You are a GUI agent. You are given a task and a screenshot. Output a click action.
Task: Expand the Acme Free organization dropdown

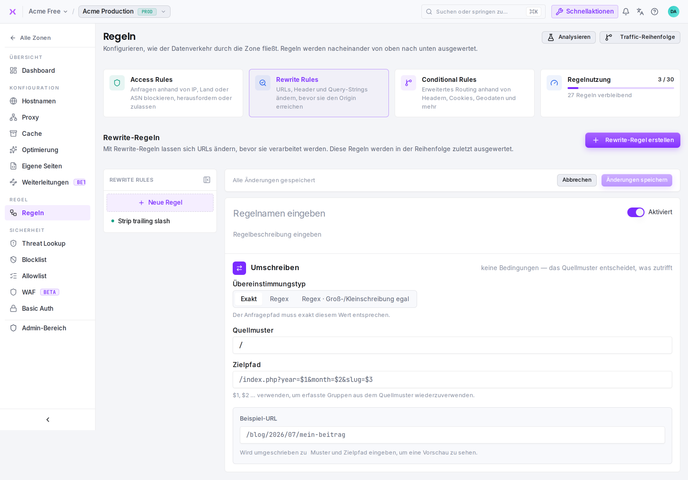point(48,11)
